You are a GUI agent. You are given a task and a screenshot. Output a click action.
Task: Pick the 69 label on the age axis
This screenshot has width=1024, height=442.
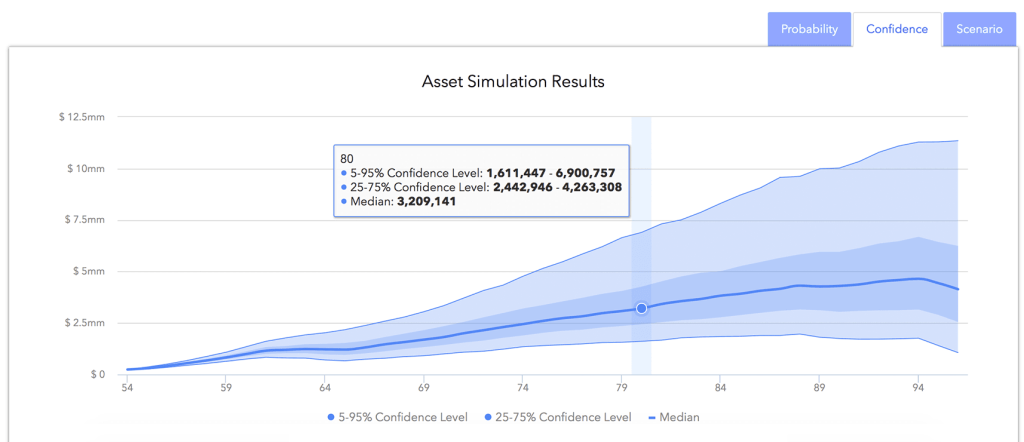[424, 387]
